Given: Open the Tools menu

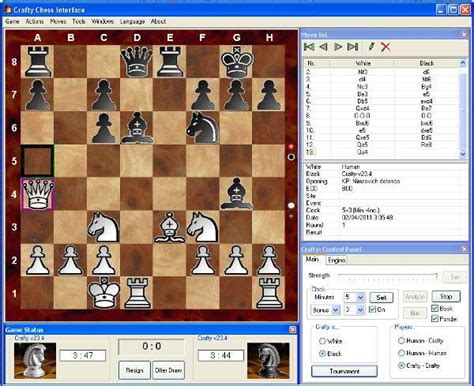Looking at the screenshot, I should (x=79, y=21).
